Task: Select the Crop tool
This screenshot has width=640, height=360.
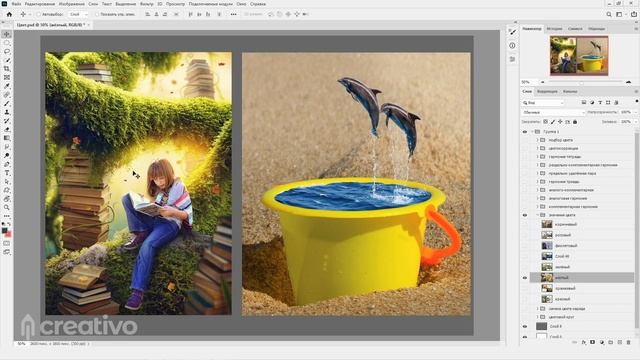Action: click(7, 69)
